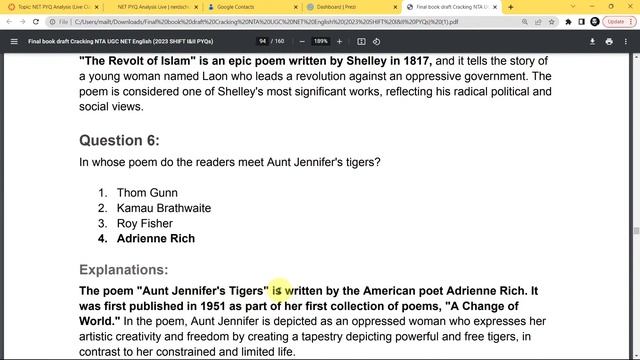Bookmark this page with the star
This screenshot has width=640, height=360.
(551, 22)
